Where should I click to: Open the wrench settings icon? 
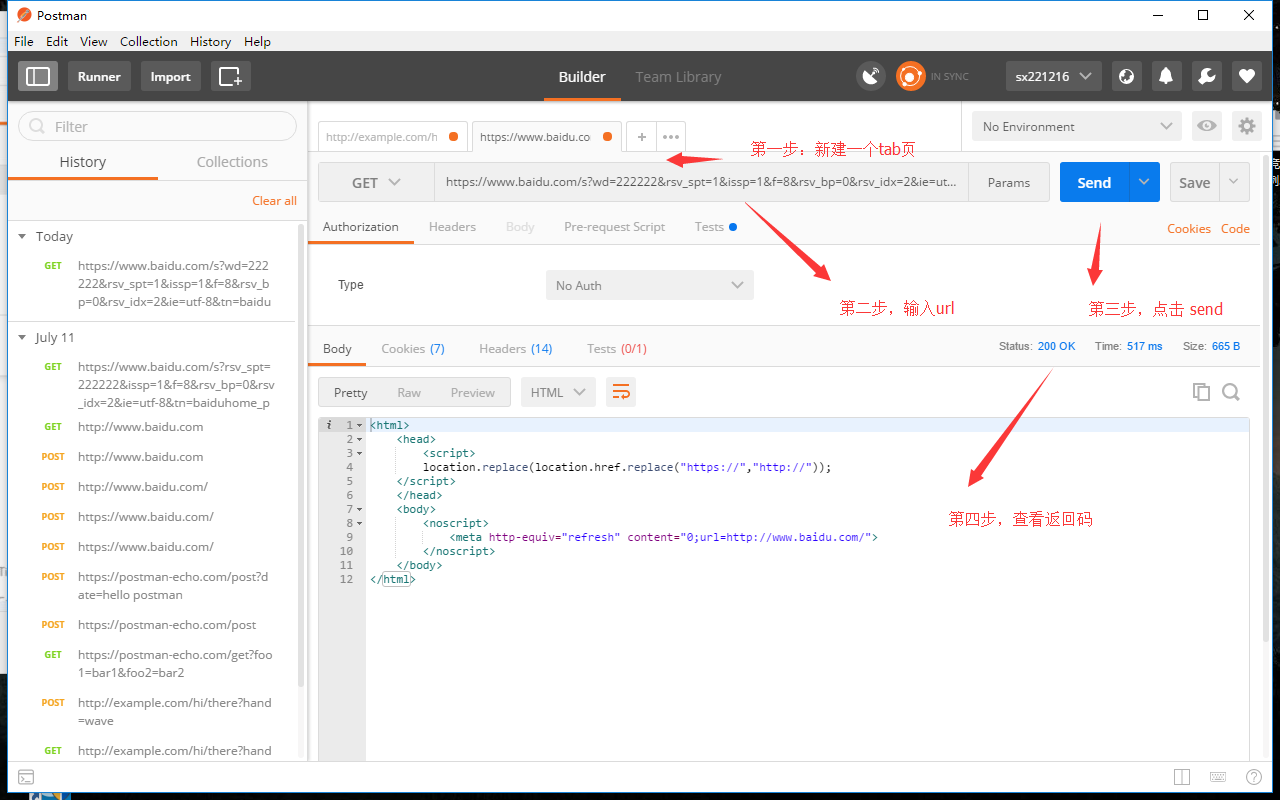[1206, 76]
